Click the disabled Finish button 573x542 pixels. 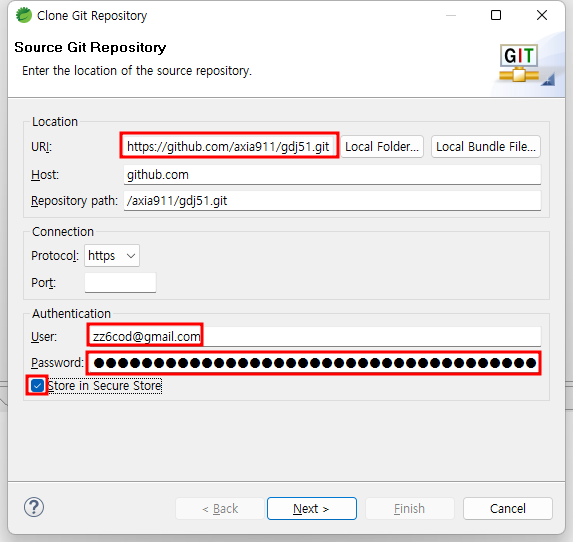tap(410, 508)
